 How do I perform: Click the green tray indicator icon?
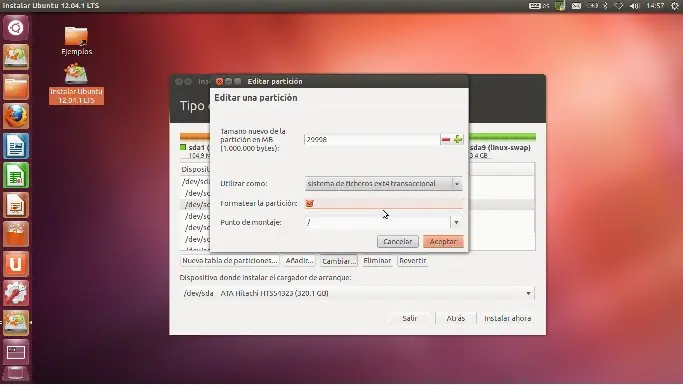(561, 6)
